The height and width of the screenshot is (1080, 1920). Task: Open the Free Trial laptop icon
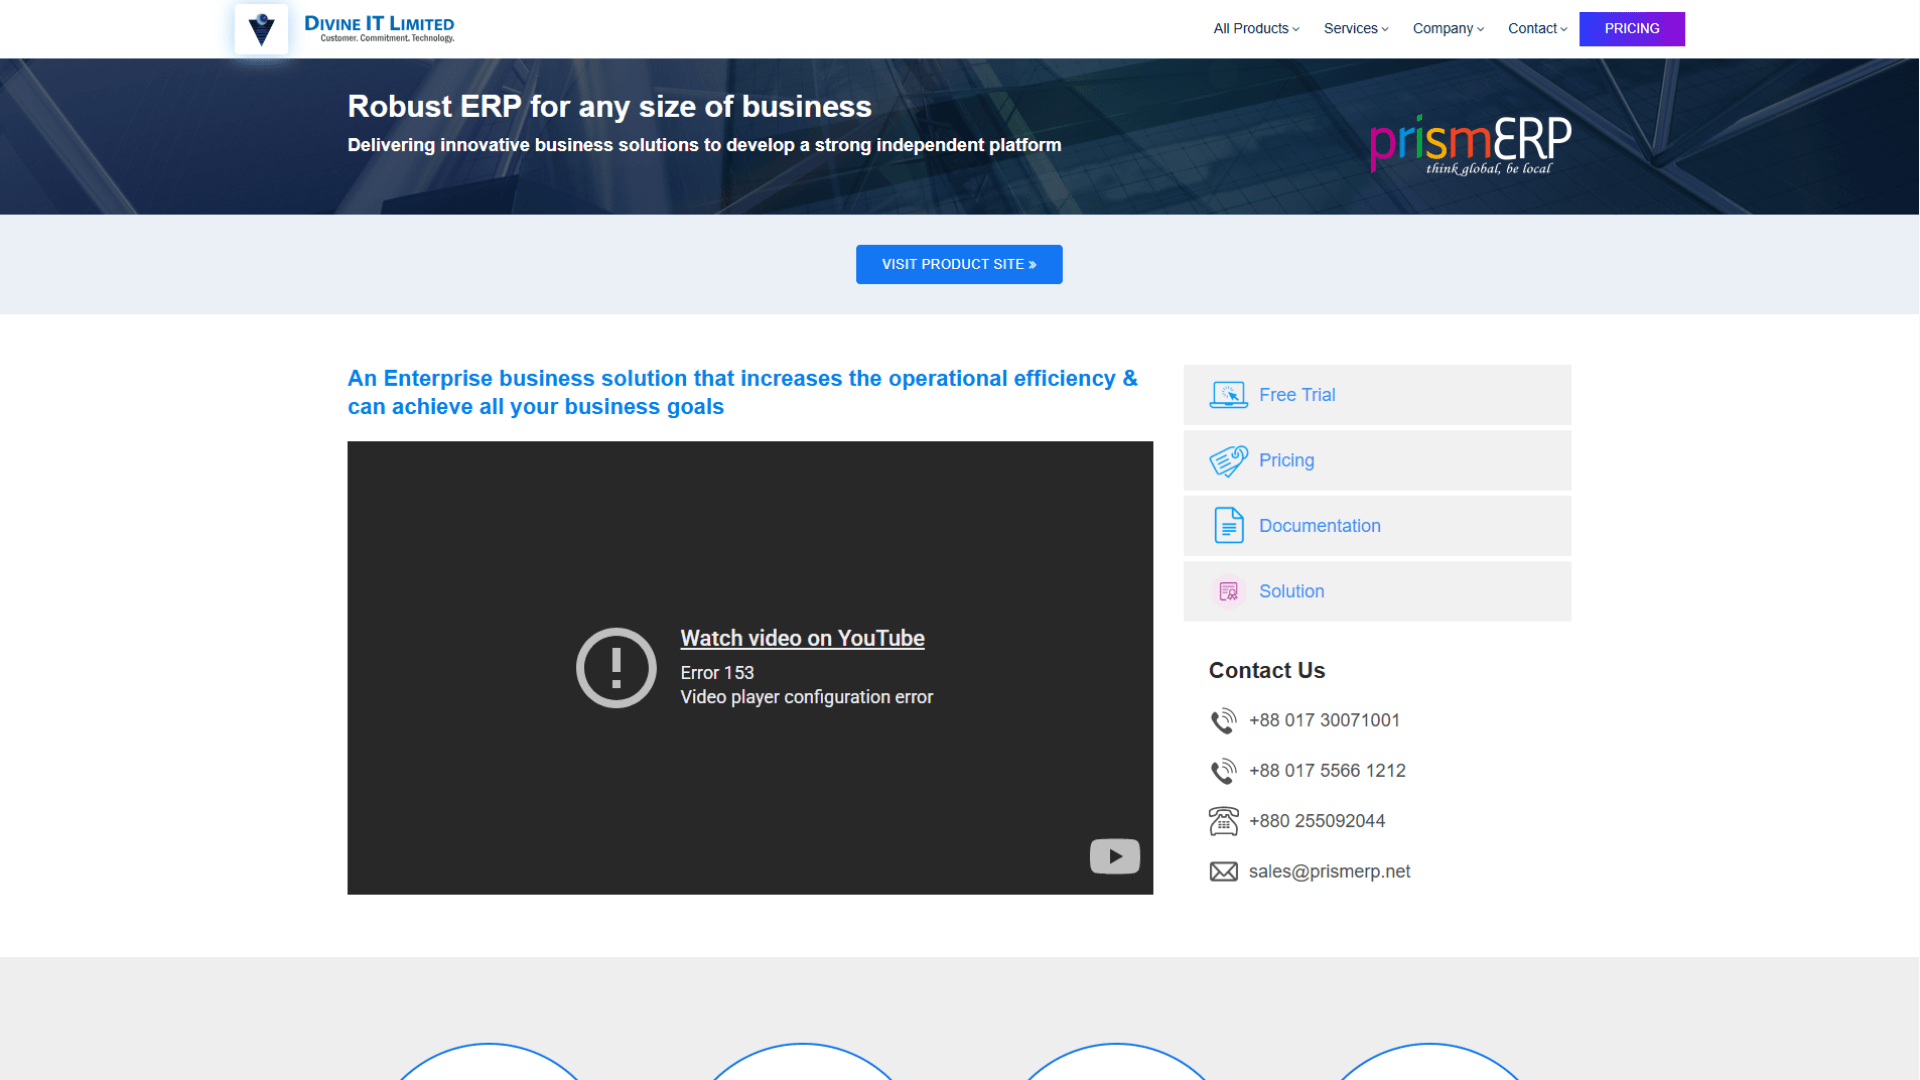point(1228,395)
